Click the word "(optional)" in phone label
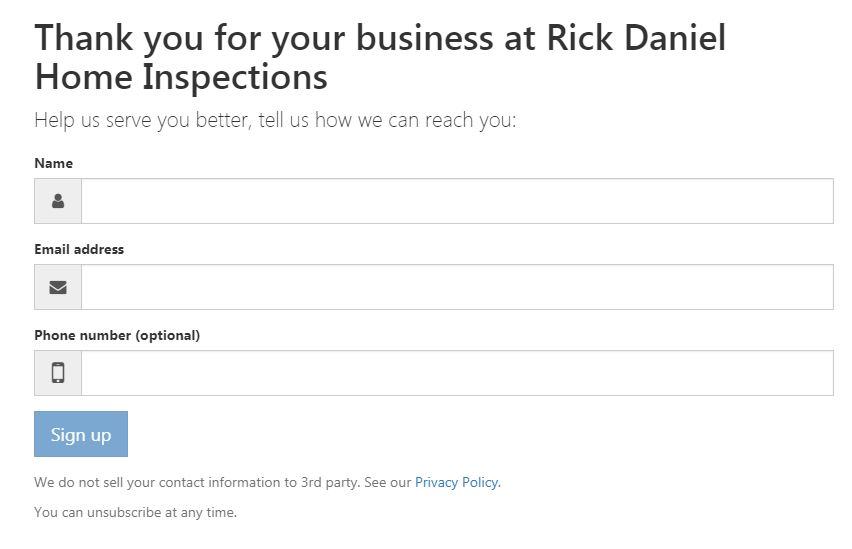This screenshot has width=852, height=549. (167, 335)
